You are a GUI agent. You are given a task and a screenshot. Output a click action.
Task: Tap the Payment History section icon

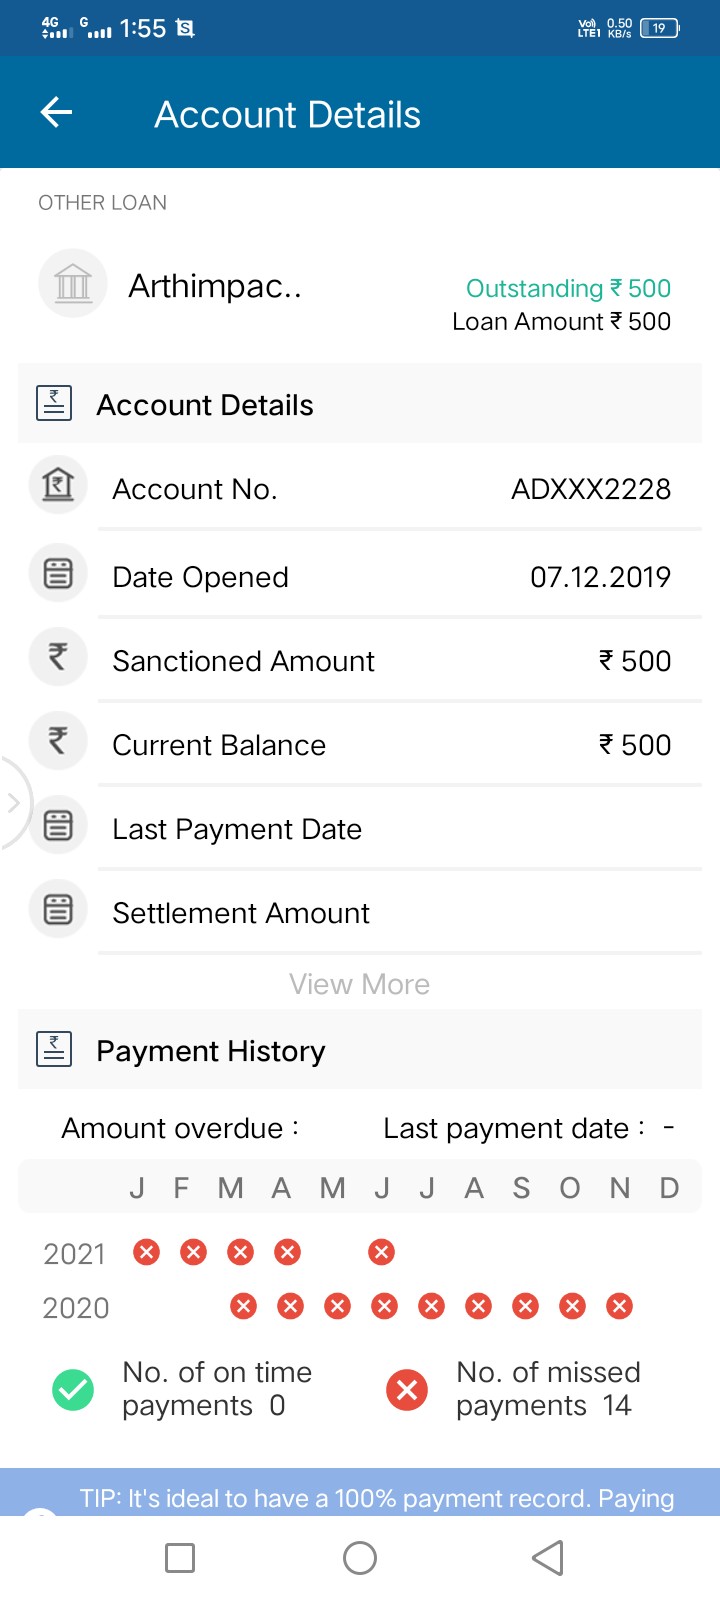point(54,1049)
